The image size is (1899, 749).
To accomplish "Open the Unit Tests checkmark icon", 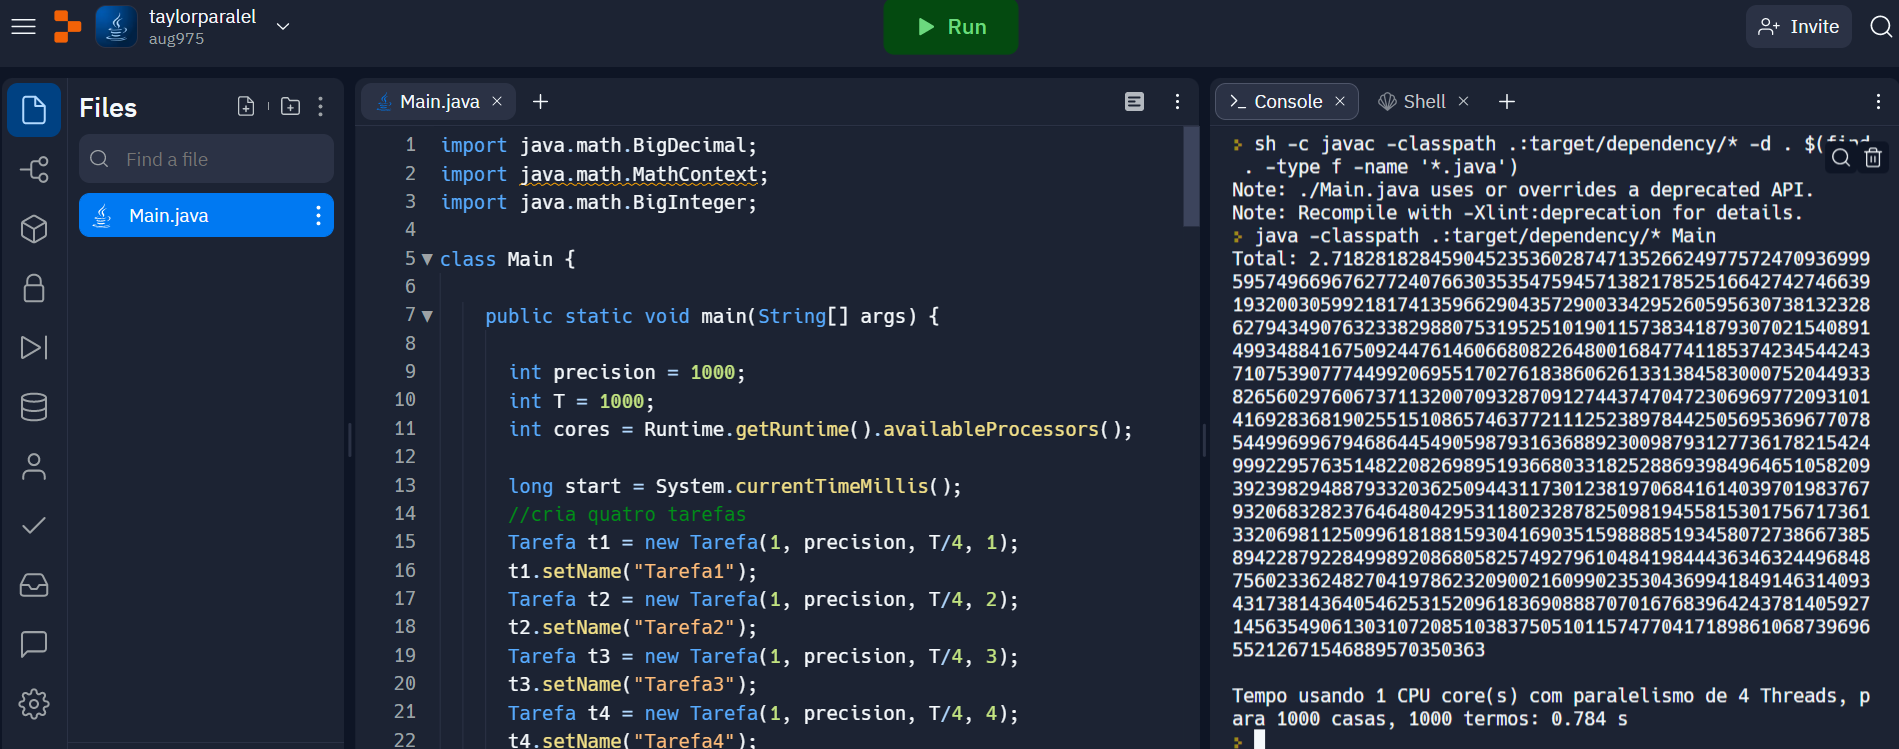I will pyautogui.click(x=34, y=525).
